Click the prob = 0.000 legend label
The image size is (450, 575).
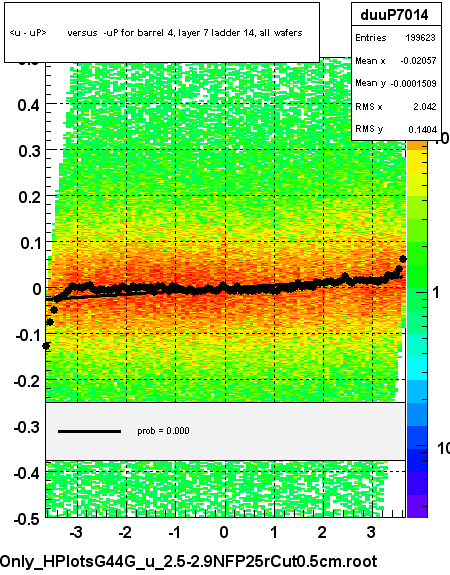click(163, 431)
